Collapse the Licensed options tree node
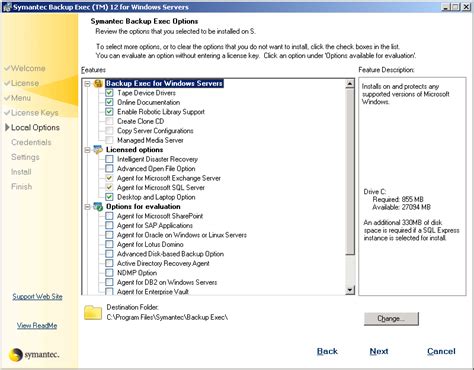This screenshot has width=474, height=370. pyautogui.click(x=88, y=150)
